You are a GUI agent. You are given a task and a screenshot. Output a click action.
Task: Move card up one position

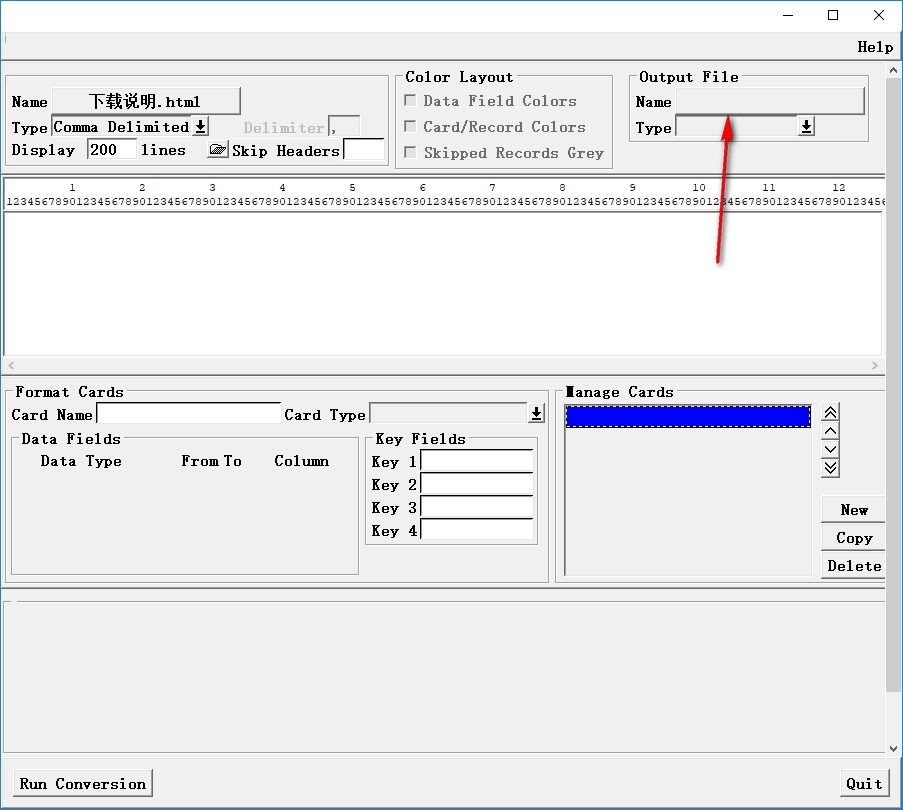click(x=830, y=431)
